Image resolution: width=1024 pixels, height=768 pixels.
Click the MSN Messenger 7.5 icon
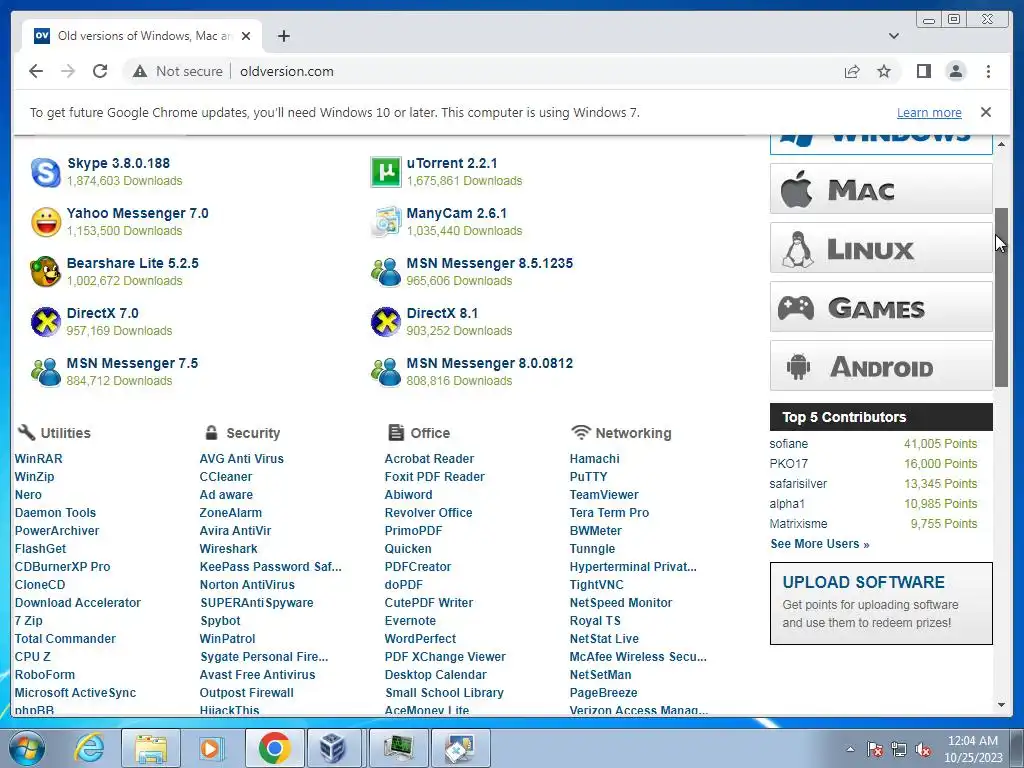pos(46,372)
